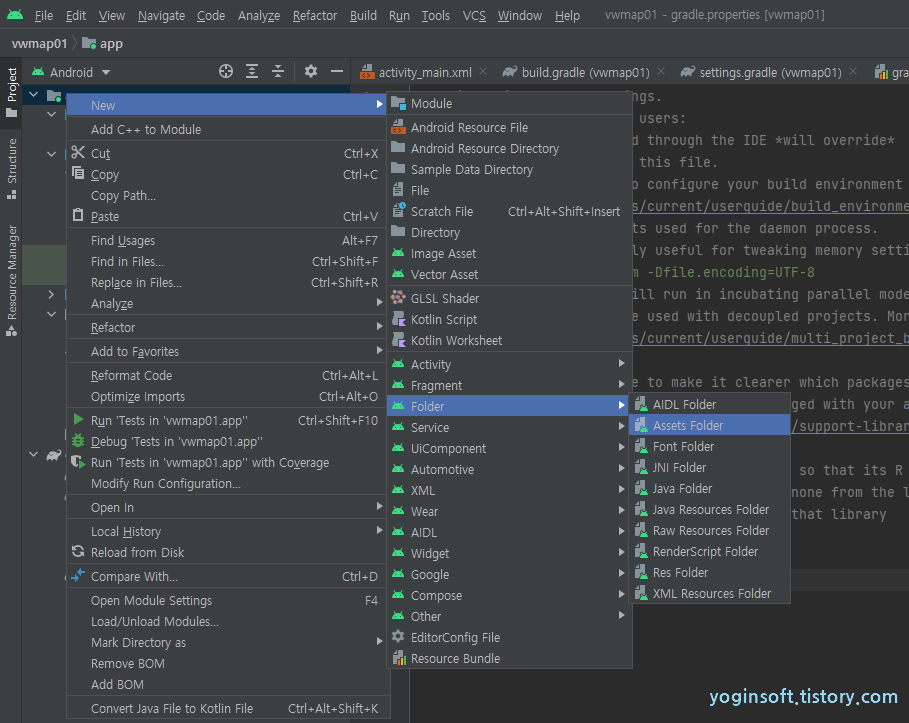Expand the Refactor submenu

(x=226, y=328)
